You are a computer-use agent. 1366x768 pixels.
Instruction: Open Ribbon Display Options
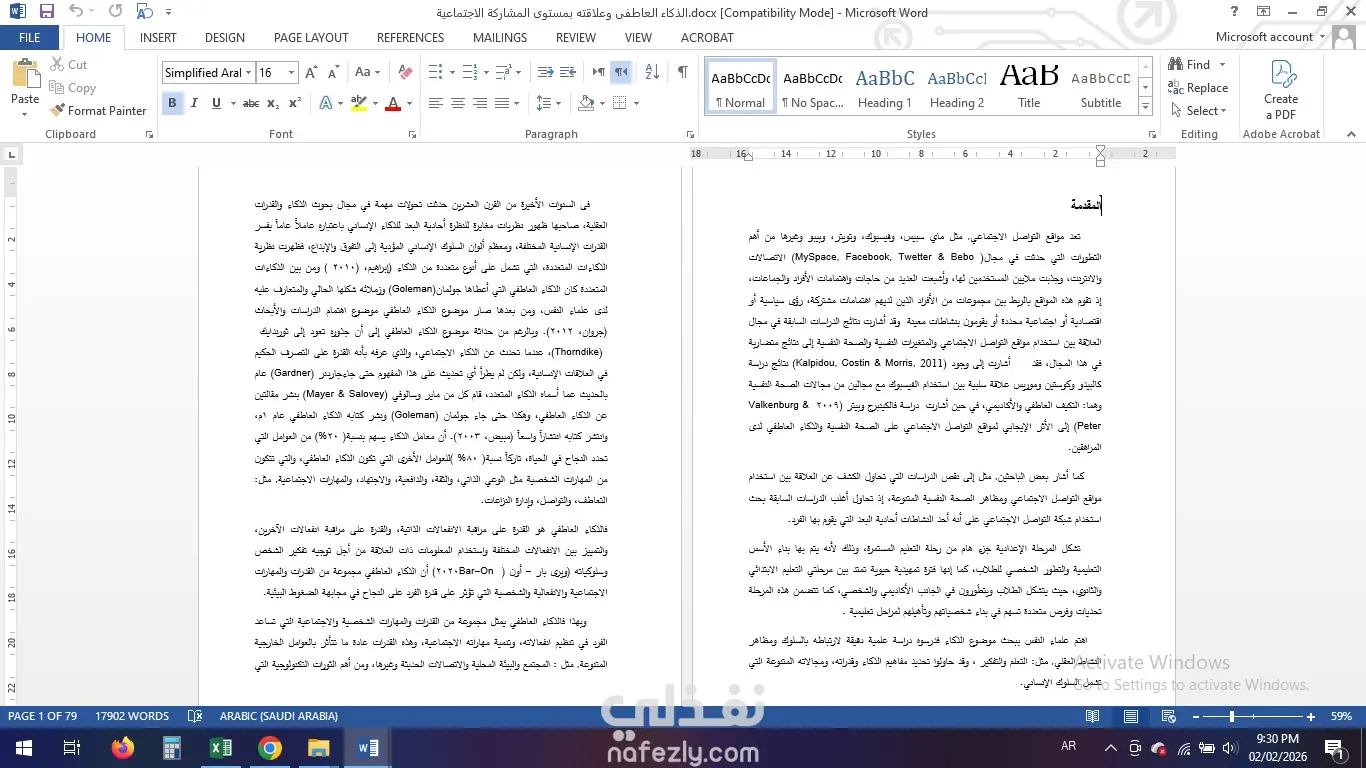(x=1264, y=12)
